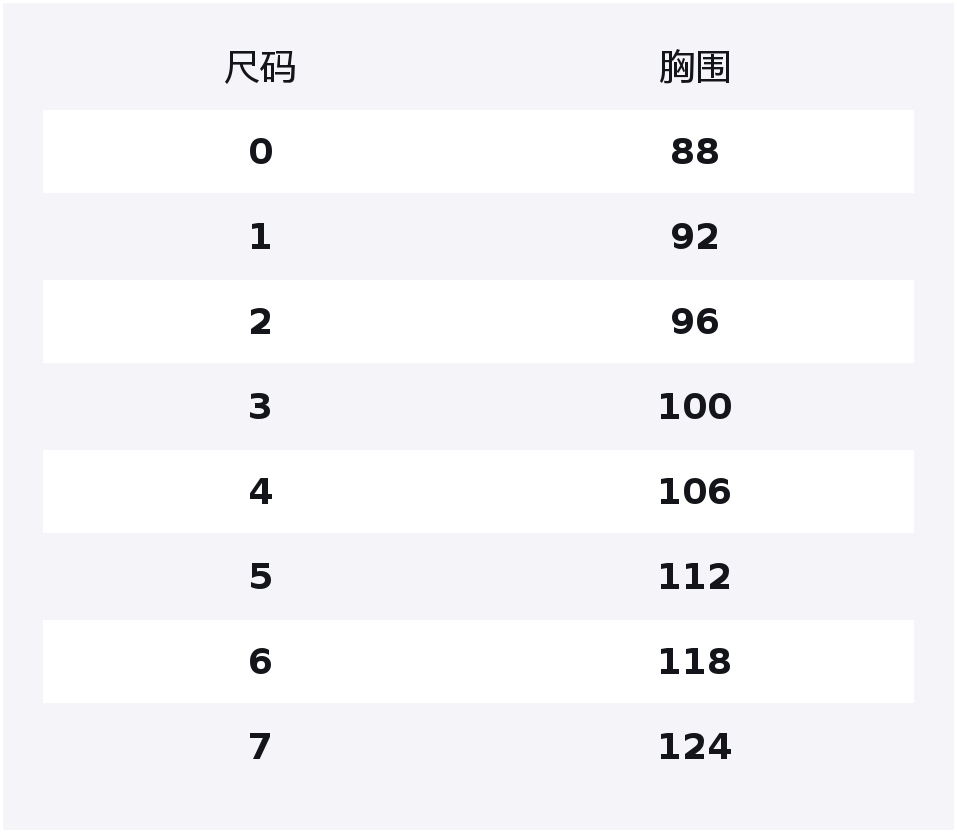Pick size 6 in the 尺码 column
The image size is (957, 833).
coord(260,662)
